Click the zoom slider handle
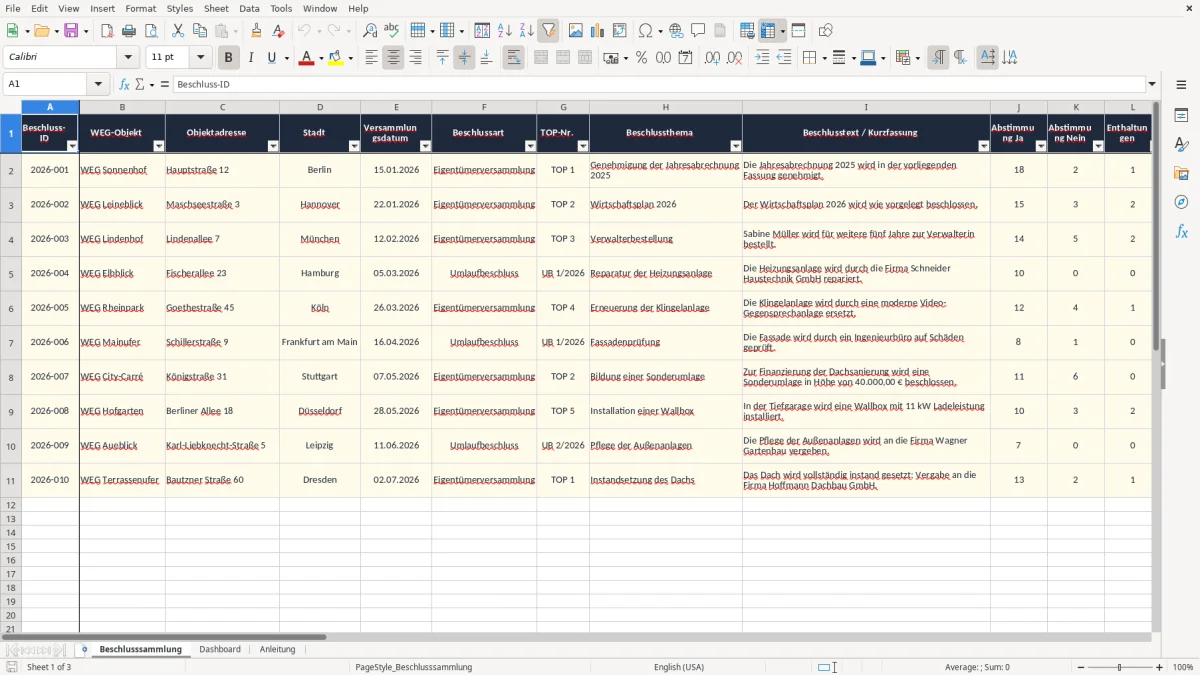The image size is (1200, 675). tap(1120, 667)
